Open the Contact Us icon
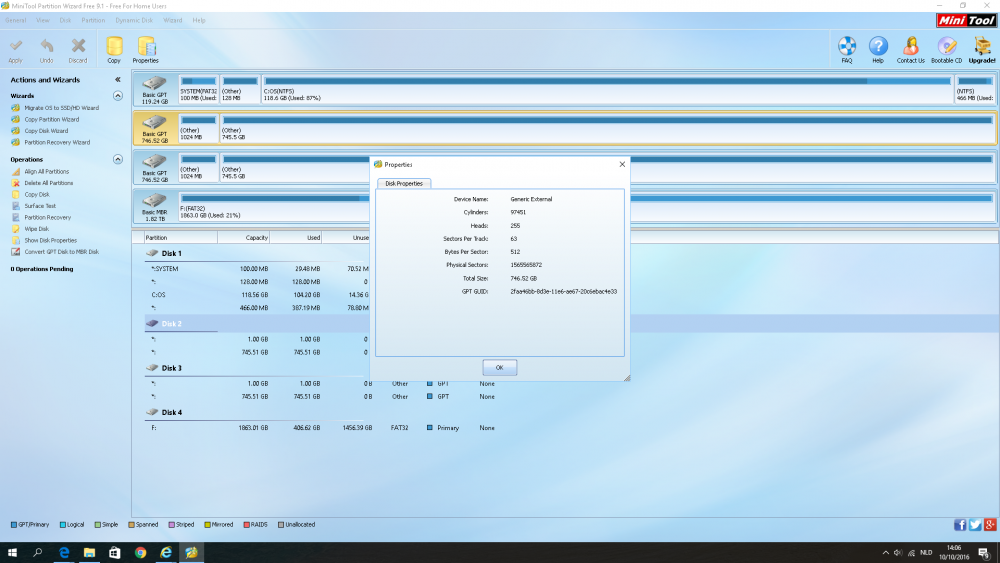 point(910,48)
